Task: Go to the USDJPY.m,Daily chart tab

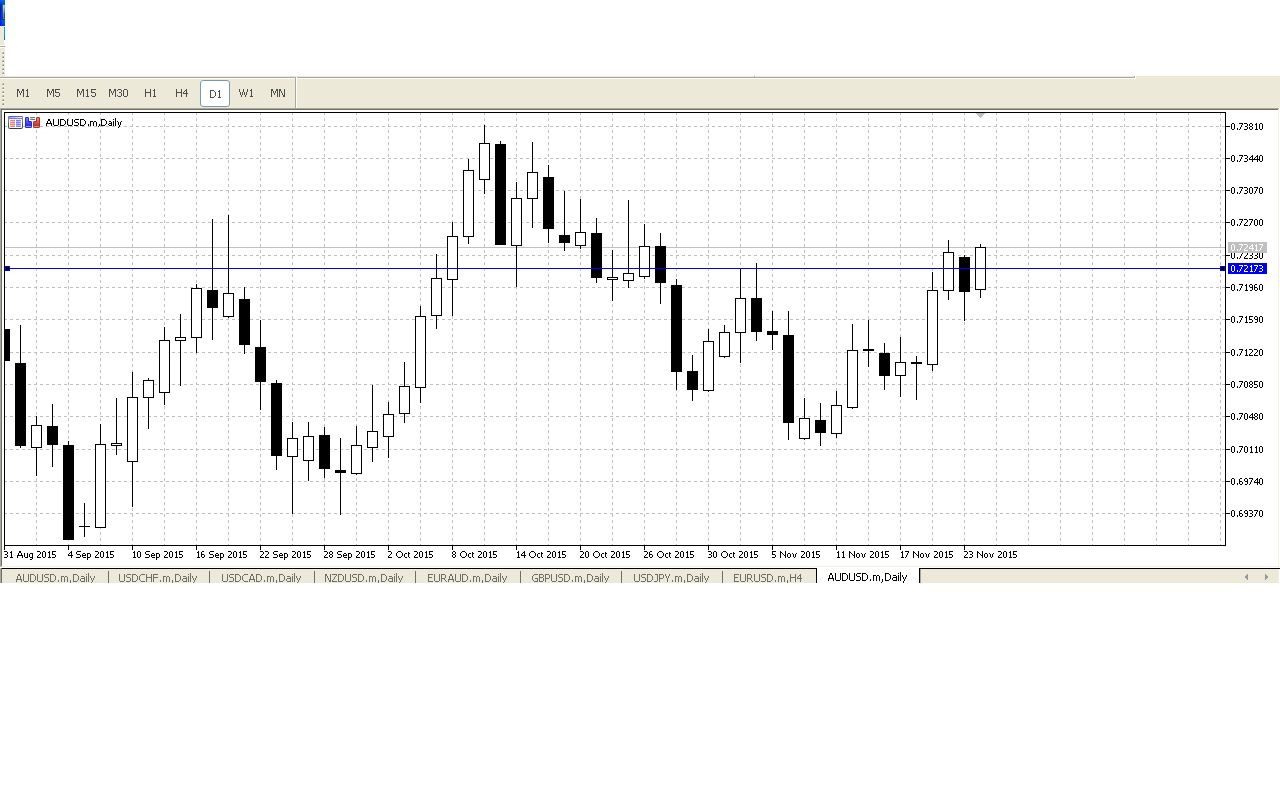Action: point(670,577)
